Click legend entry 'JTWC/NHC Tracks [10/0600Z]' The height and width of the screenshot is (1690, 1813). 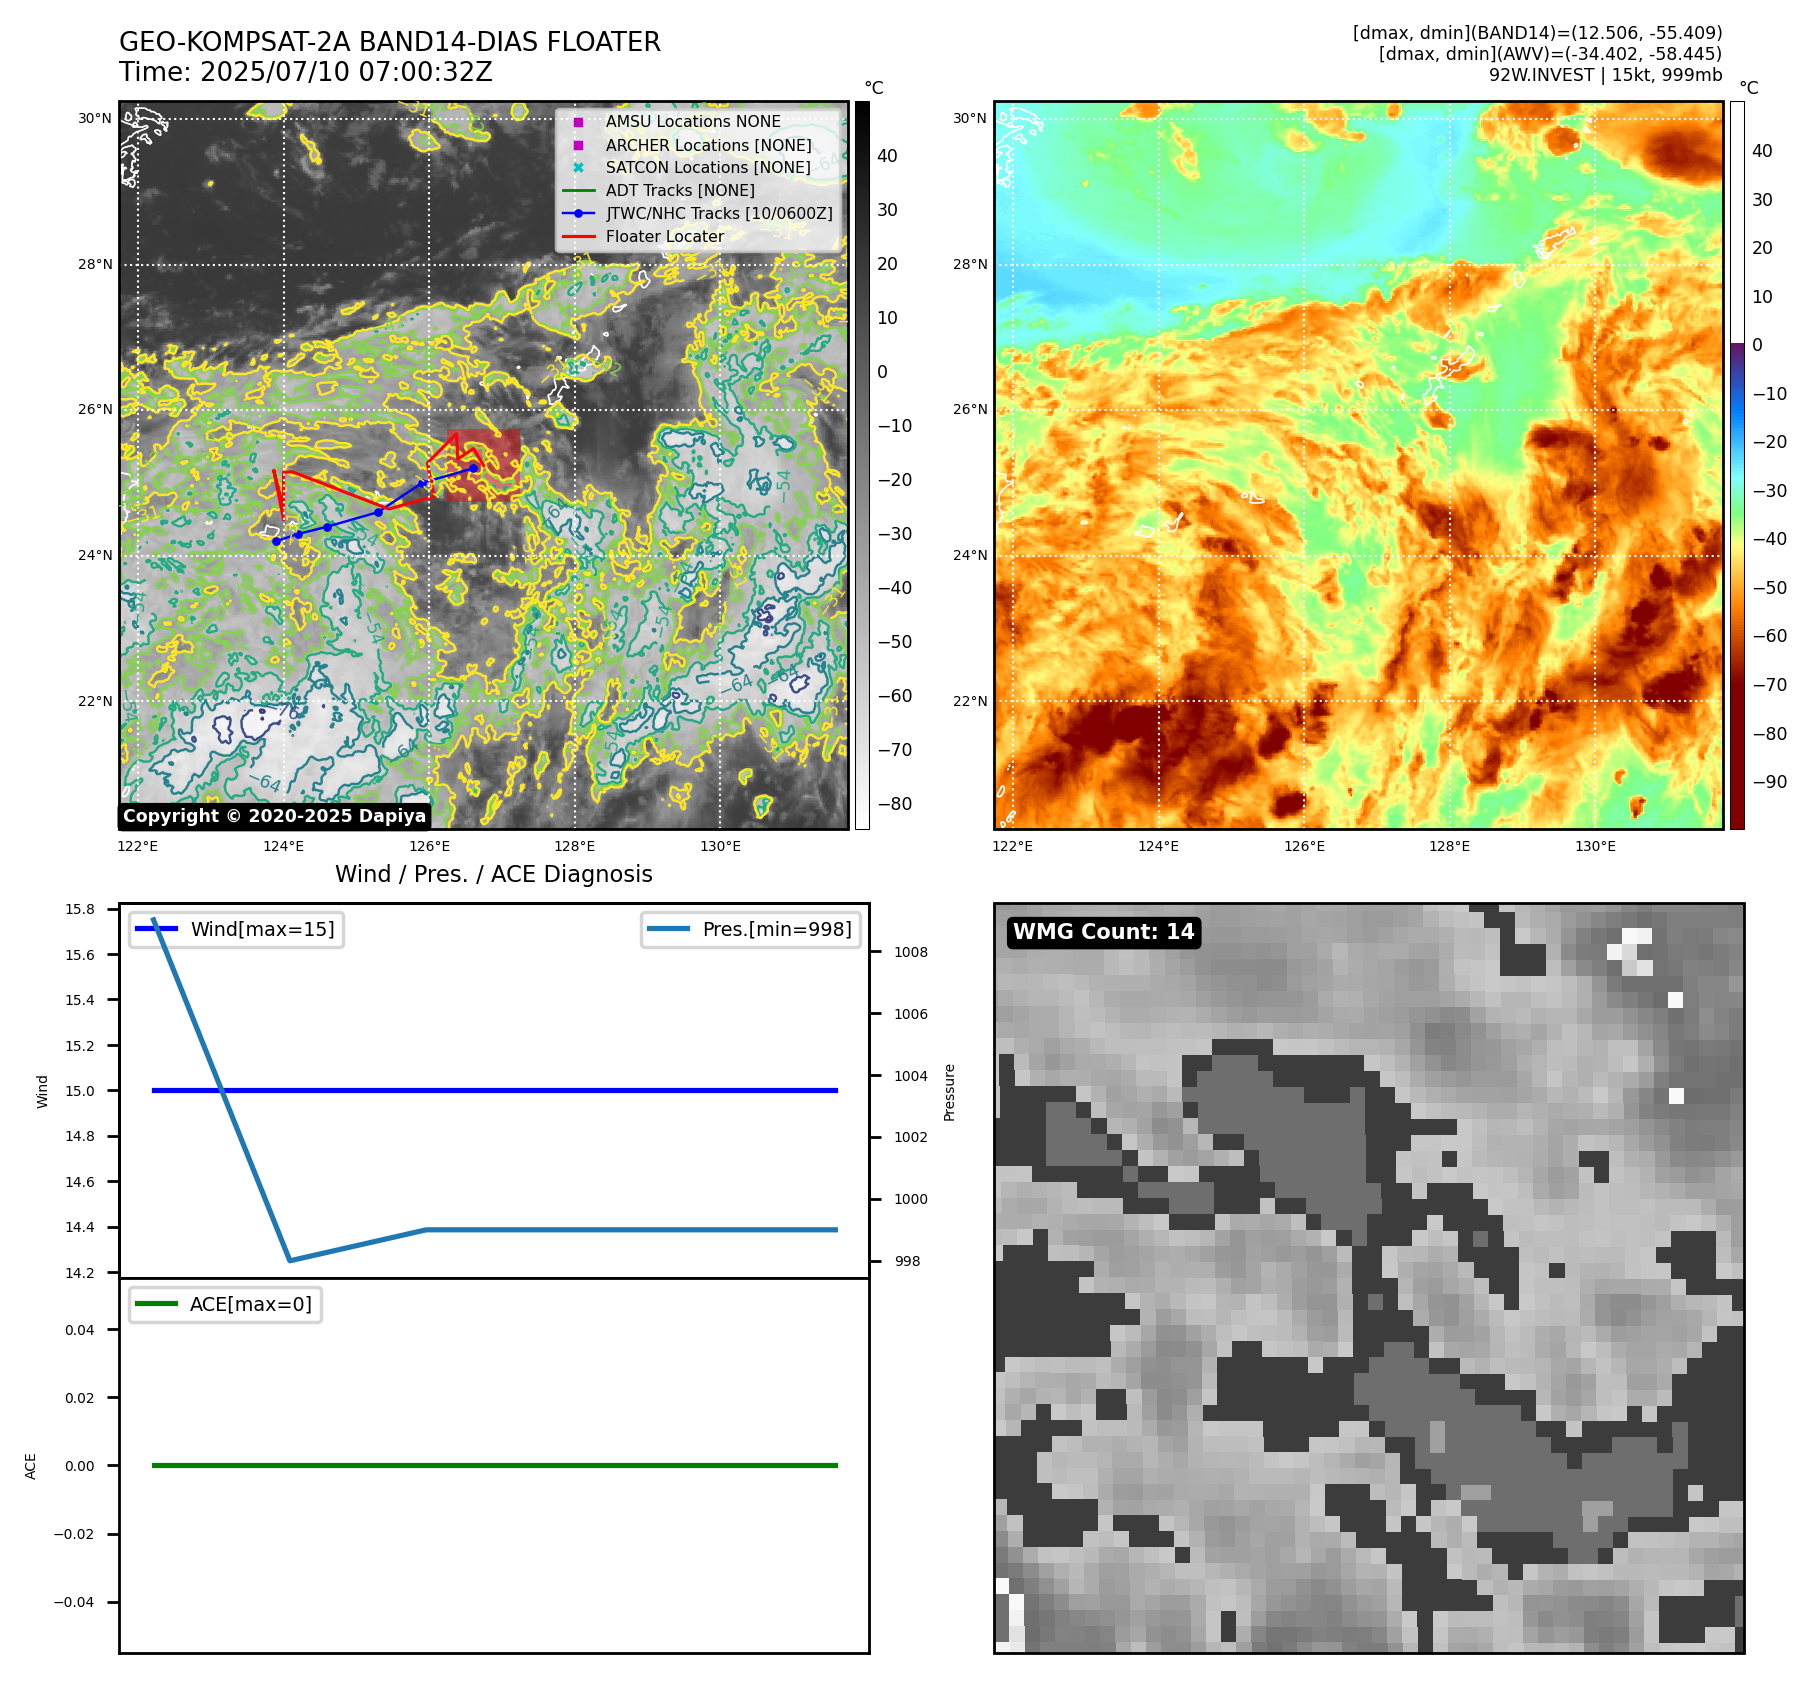(x=719, y=213)
